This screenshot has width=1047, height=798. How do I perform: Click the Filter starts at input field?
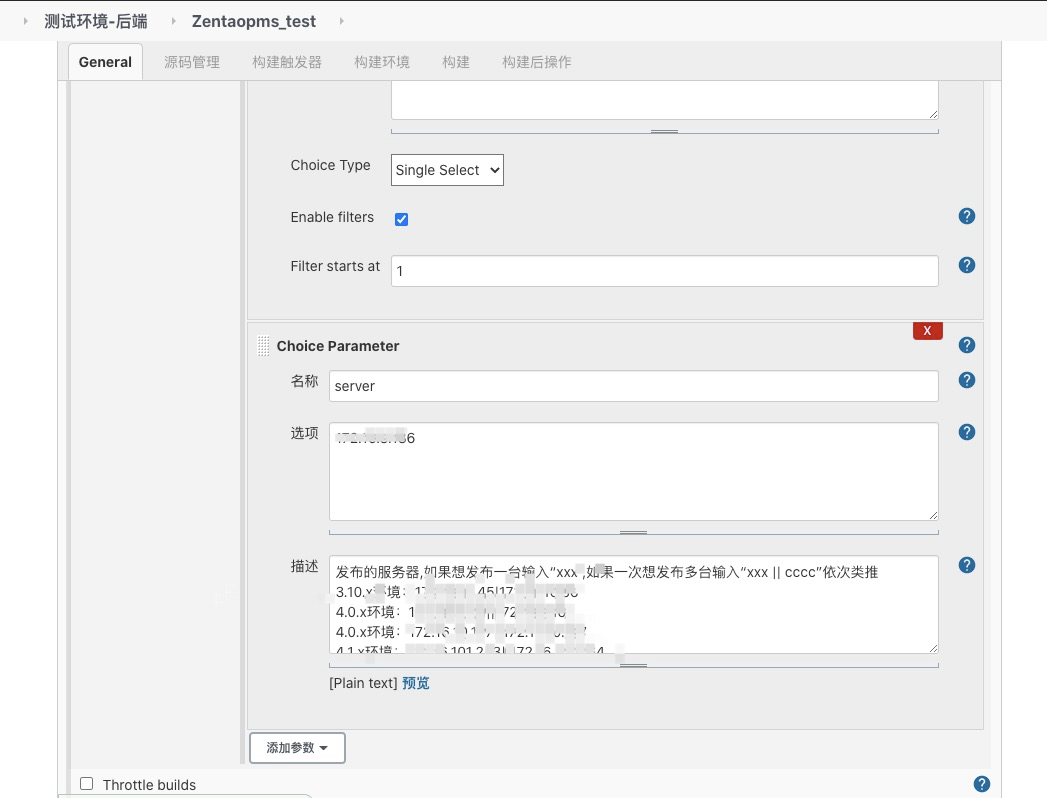(664, 271)
